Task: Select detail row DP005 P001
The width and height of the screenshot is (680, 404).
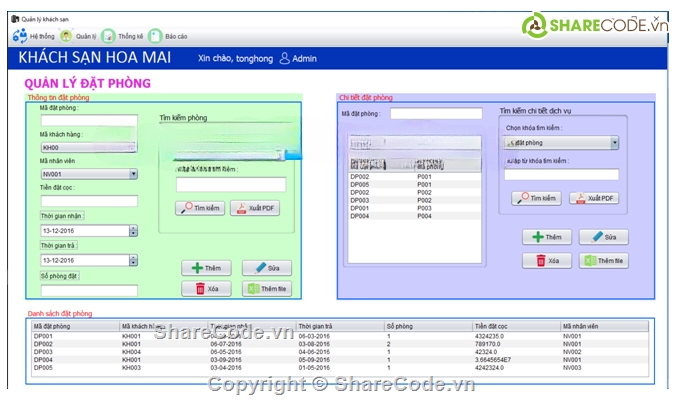Action: (415, 185)
